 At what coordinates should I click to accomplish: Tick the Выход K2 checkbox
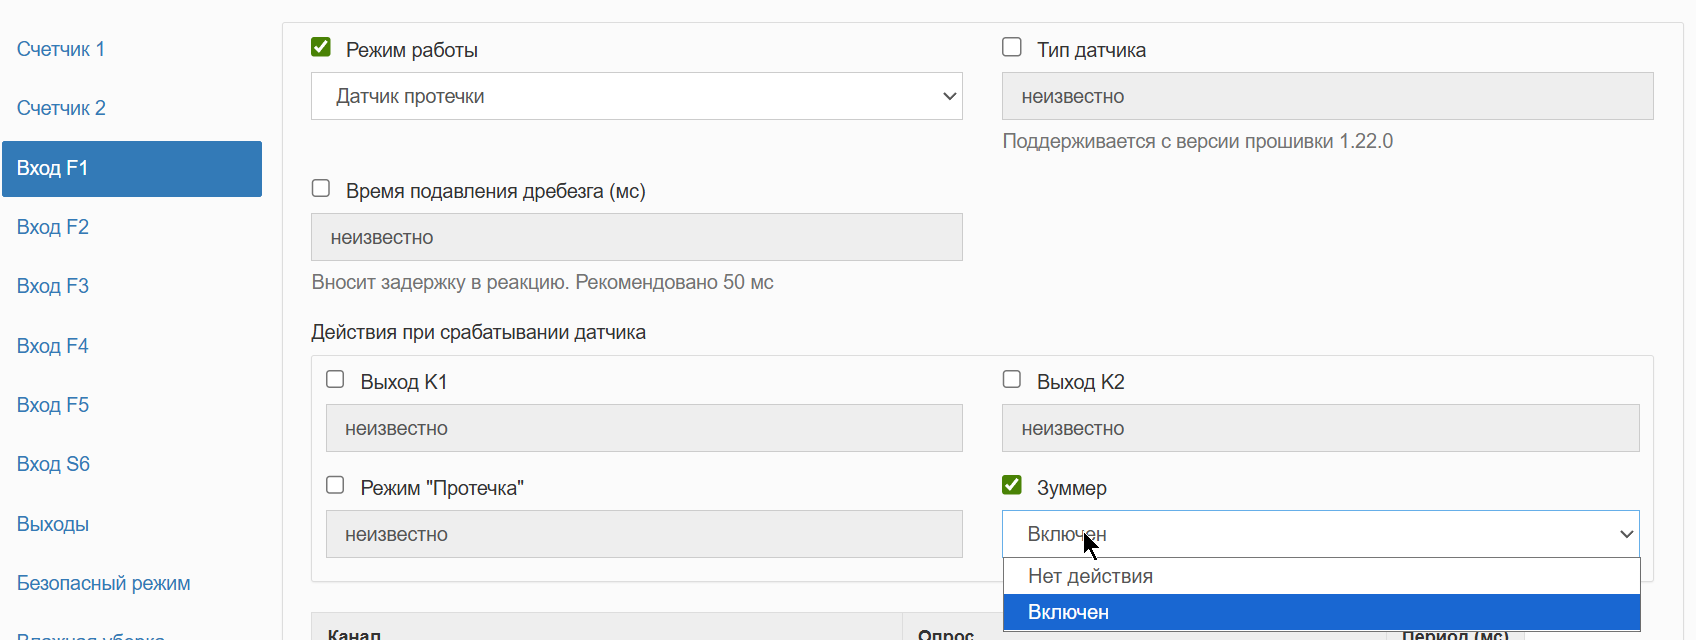click(x=1012, y=379)
